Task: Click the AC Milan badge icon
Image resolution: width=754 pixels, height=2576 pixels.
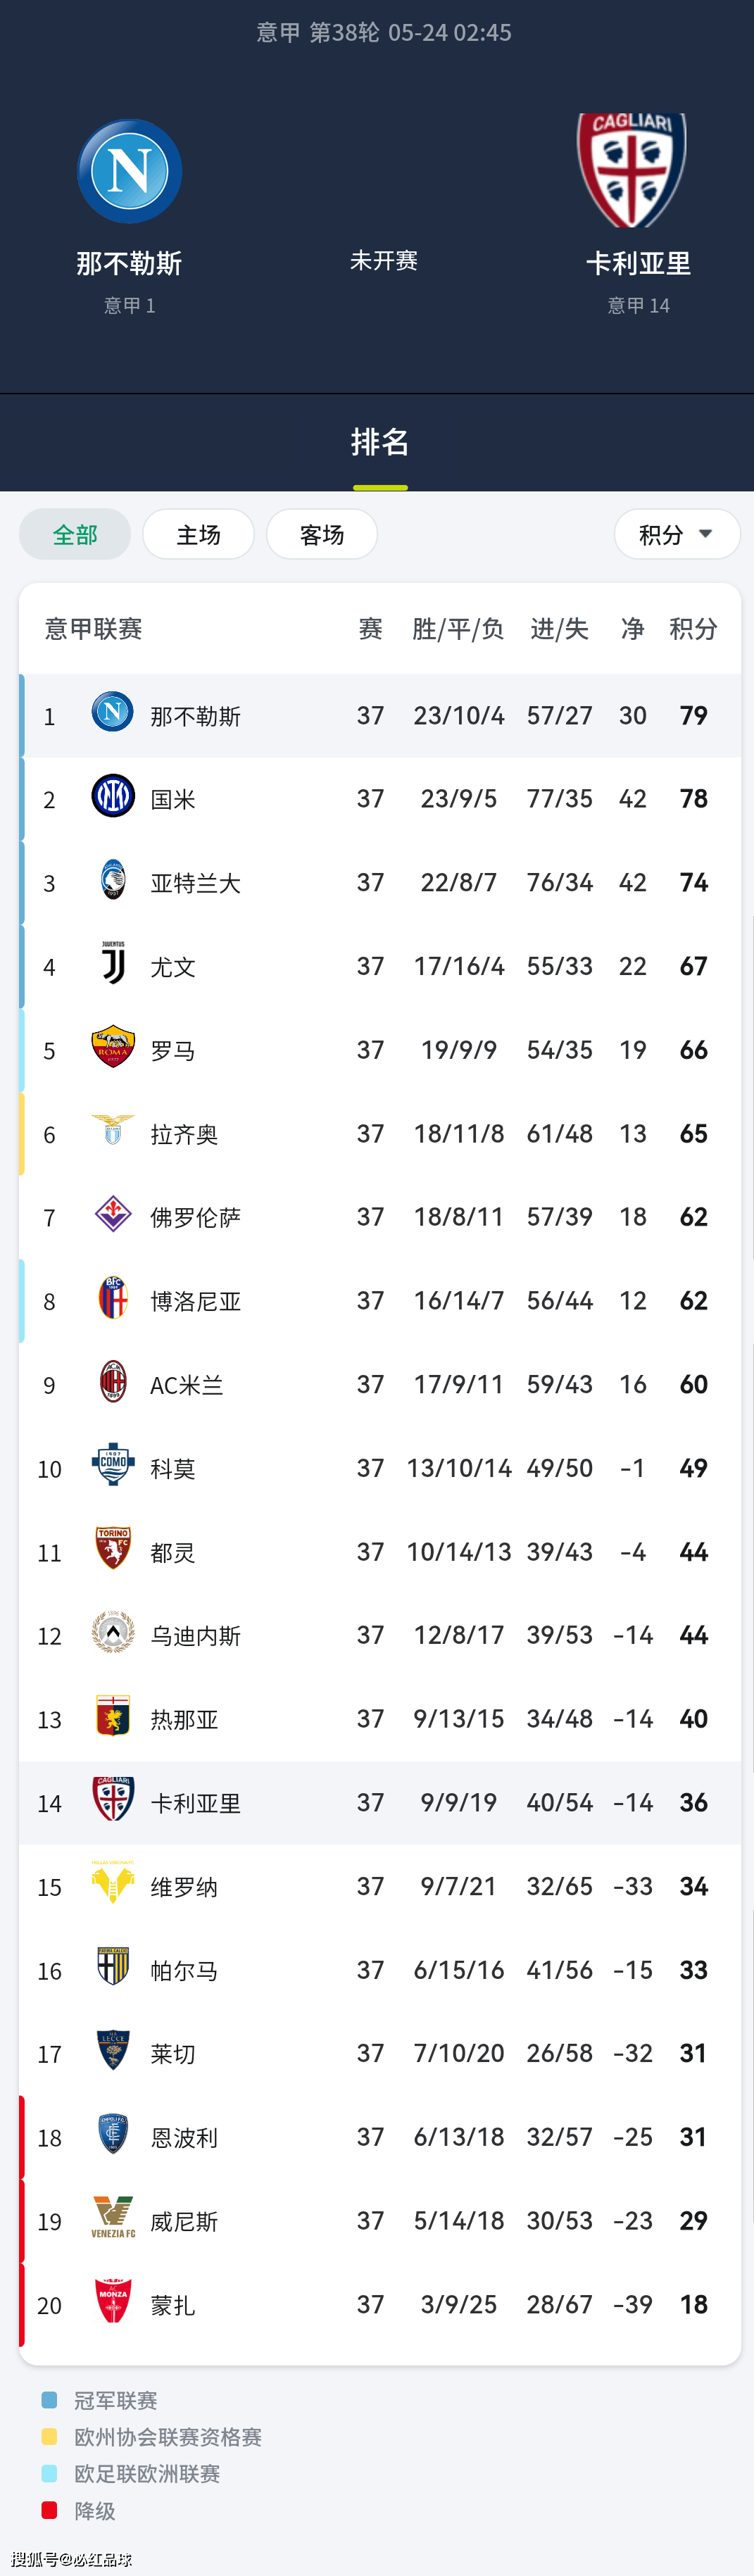Action: (113, 1382)
